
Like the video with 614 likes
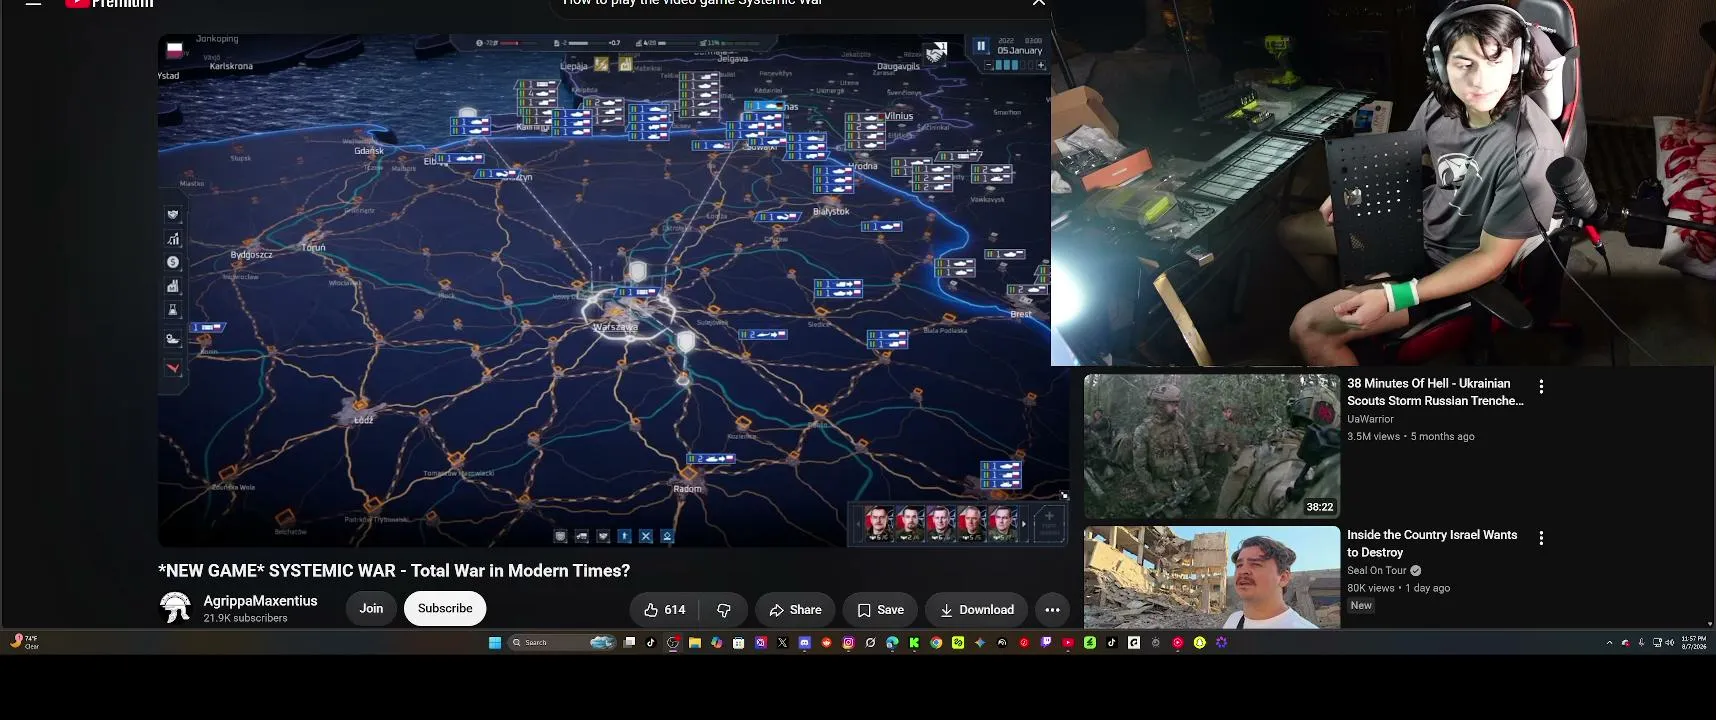665,609
